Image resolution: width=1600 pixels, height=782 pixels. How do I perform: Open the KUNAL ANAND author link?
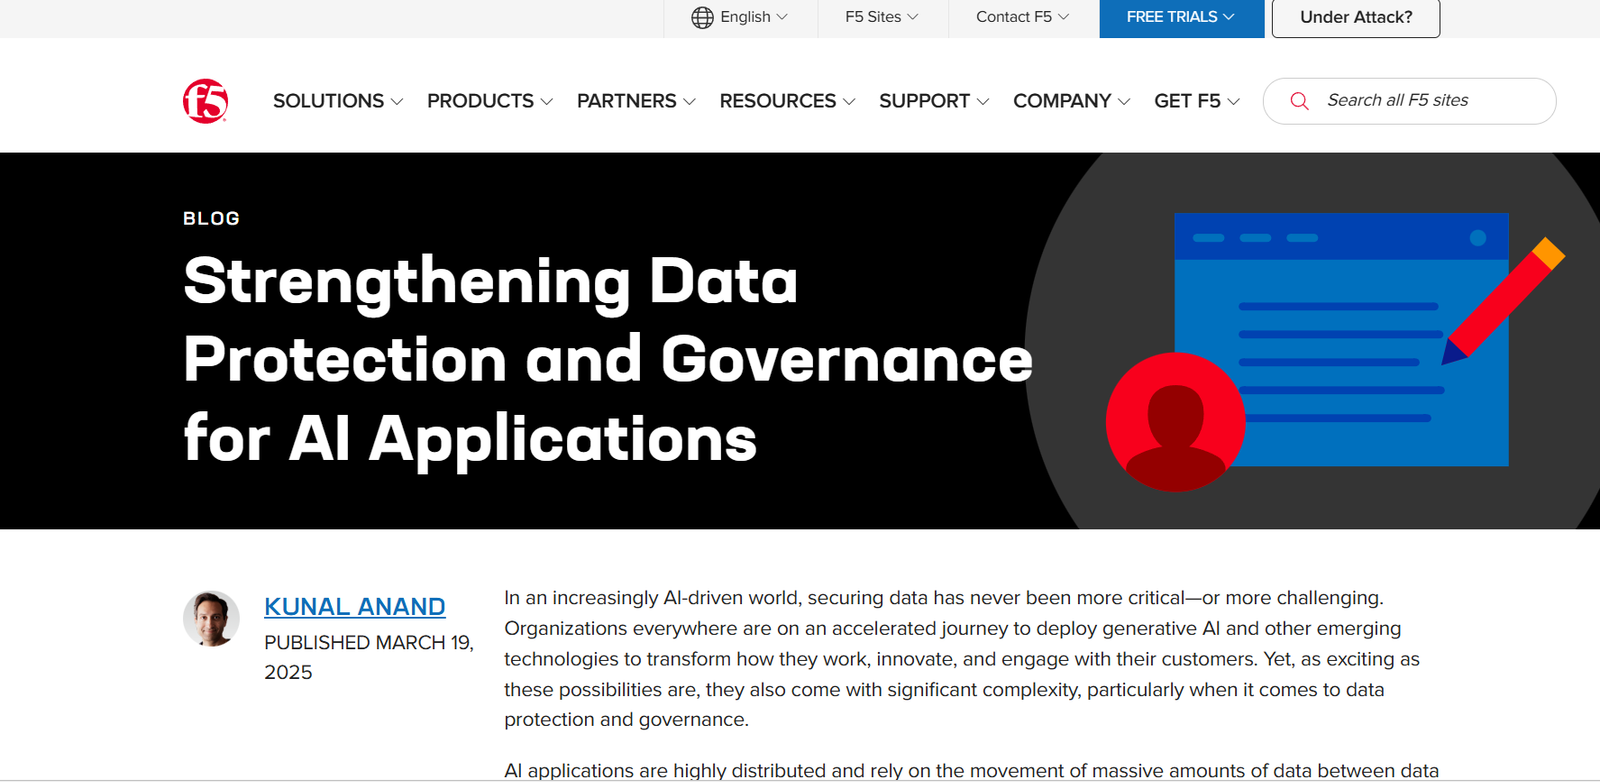point(354,607)
